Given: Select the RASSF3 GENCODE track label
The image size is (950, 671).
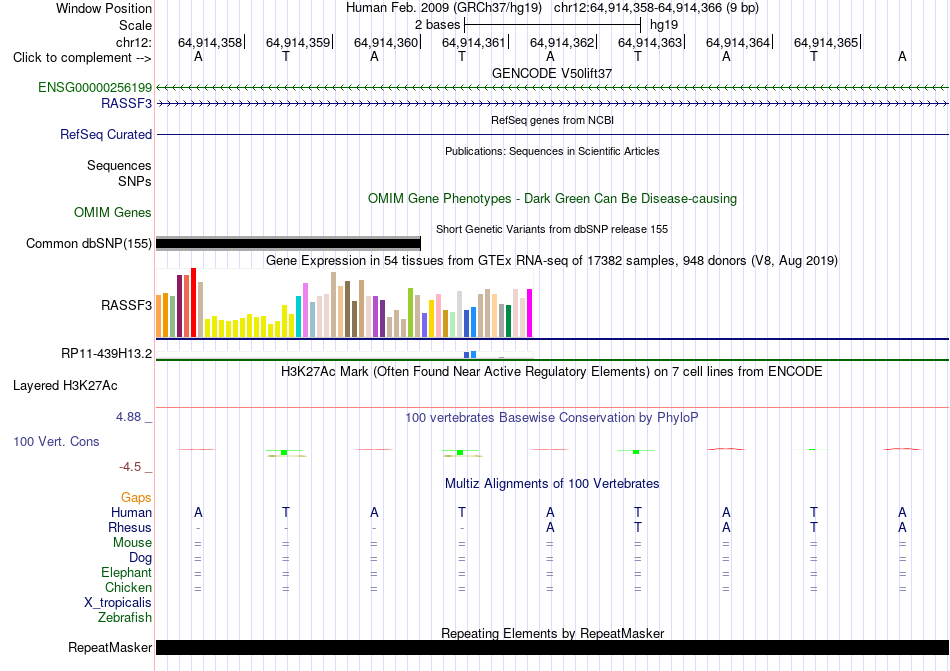Looking at the screenshot, I should [126, 104].
